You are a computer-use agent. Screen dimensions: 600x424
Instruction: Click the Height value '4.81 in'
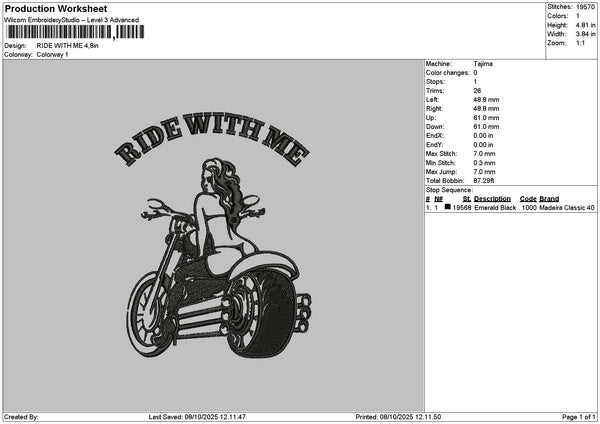(x=585, y=25)
